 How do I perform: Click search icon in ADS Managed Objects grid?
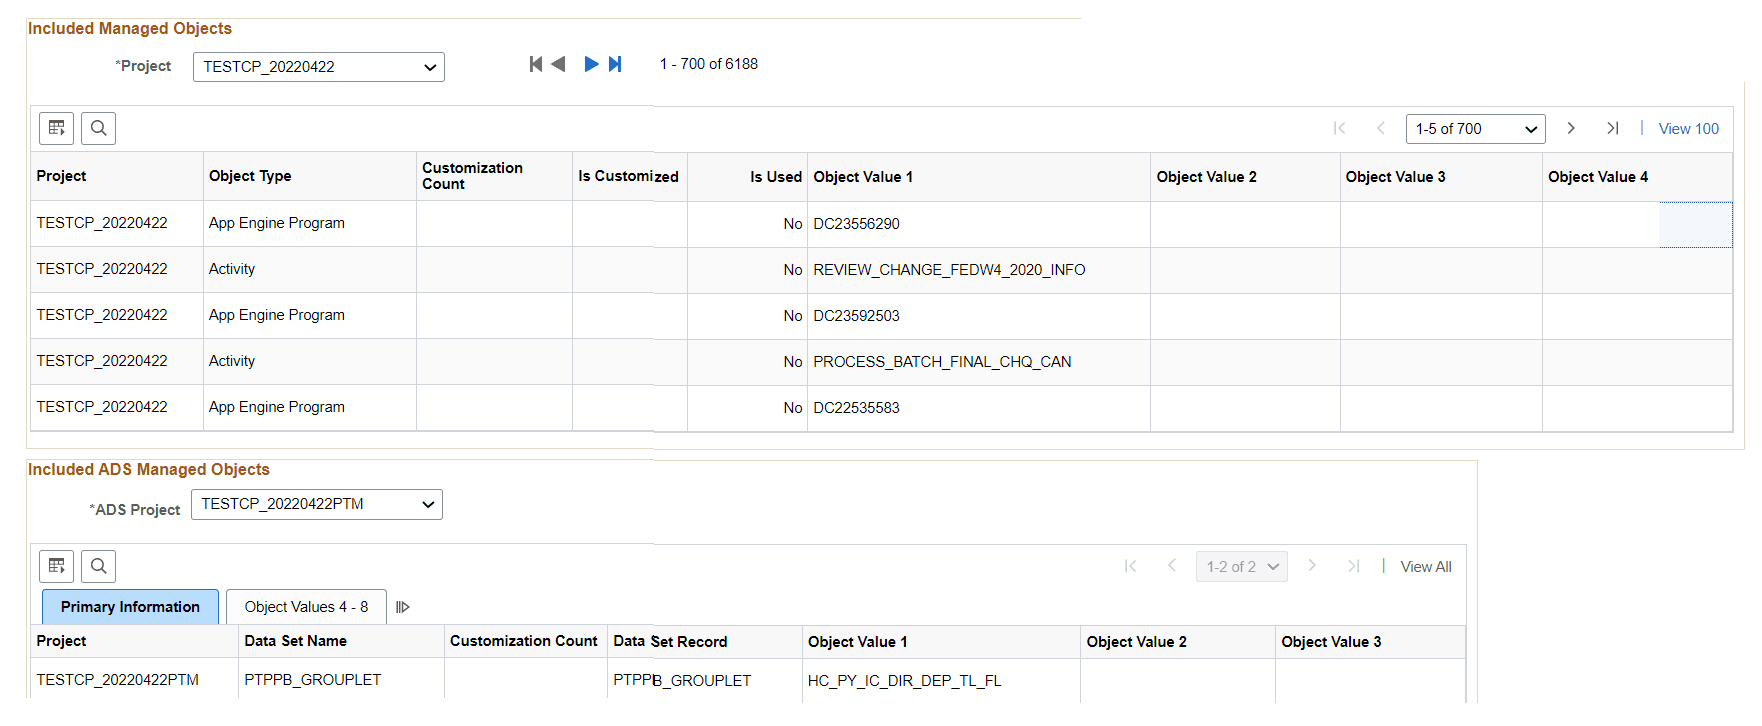click(99, 566)
